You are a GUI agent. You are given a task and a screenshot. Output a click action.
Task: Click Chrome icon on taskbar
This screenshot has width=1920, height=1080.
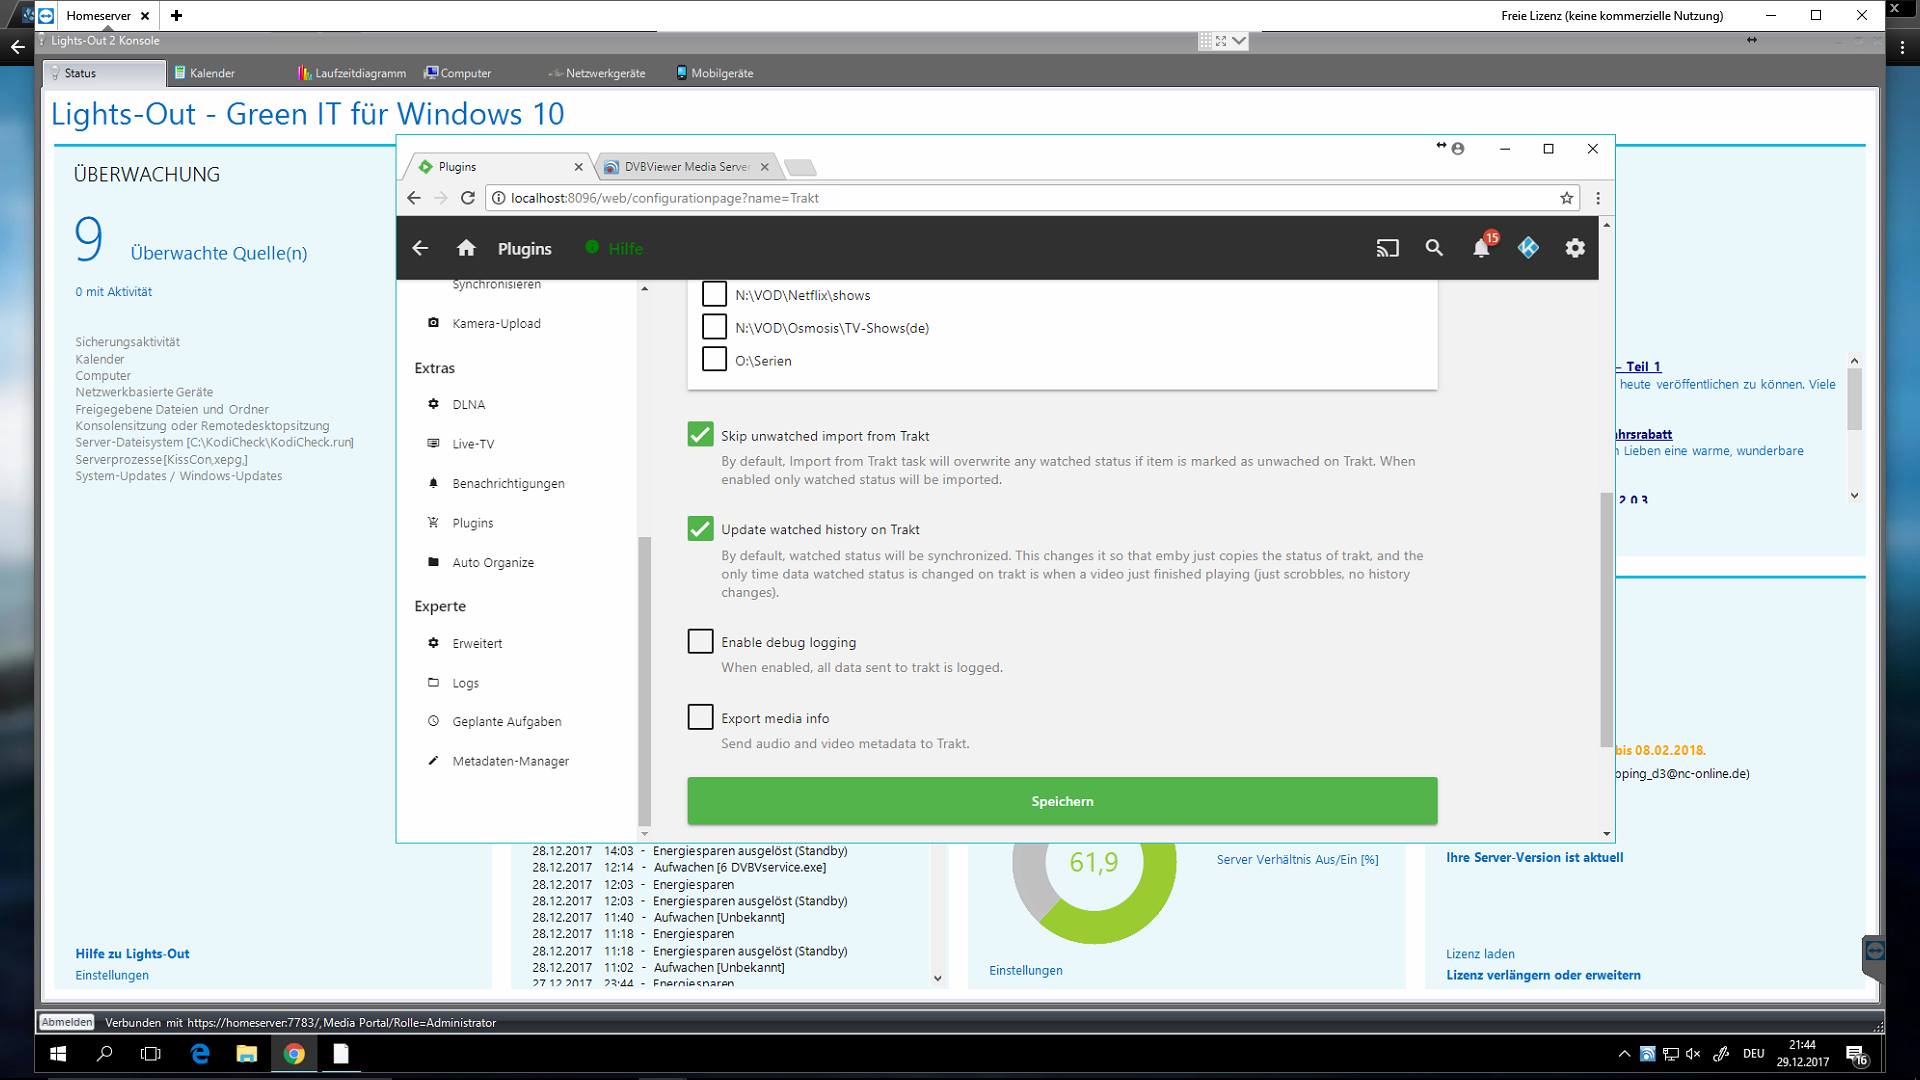(294, 1054)
